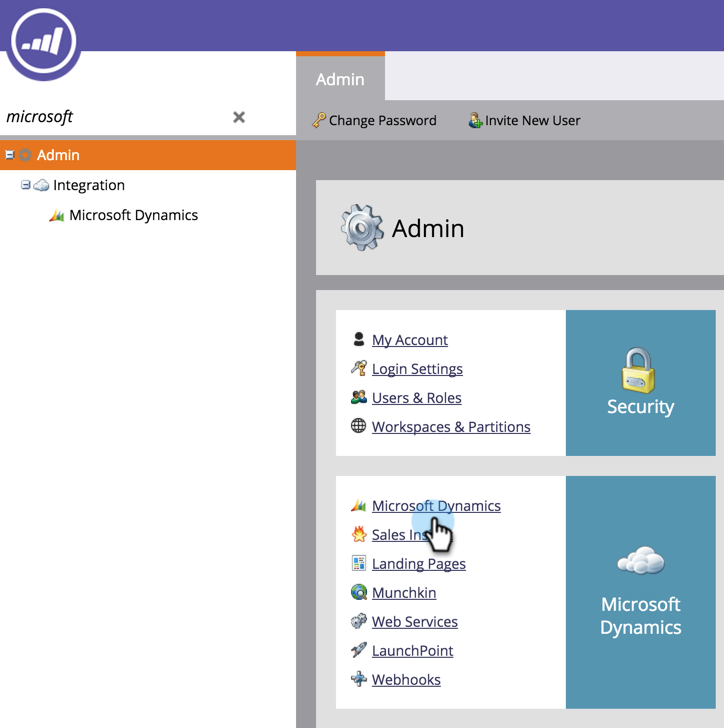Click the Marketo logo icon
The width and height of the screenshot is (724, 728).
(x=44, y=41)
